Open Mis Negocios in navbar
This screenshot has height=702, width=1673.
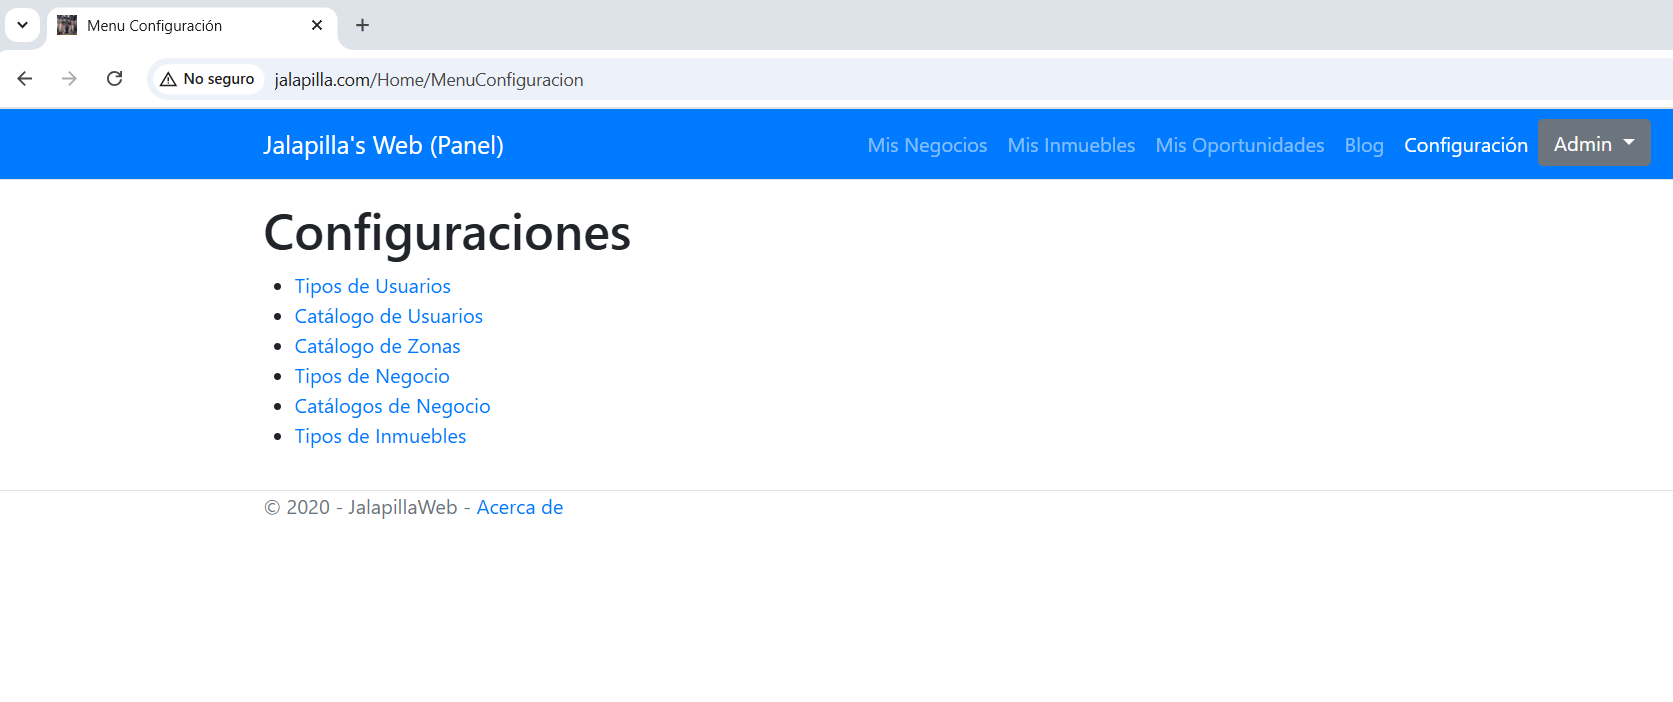pyautogui.click(x=927, y=145)
